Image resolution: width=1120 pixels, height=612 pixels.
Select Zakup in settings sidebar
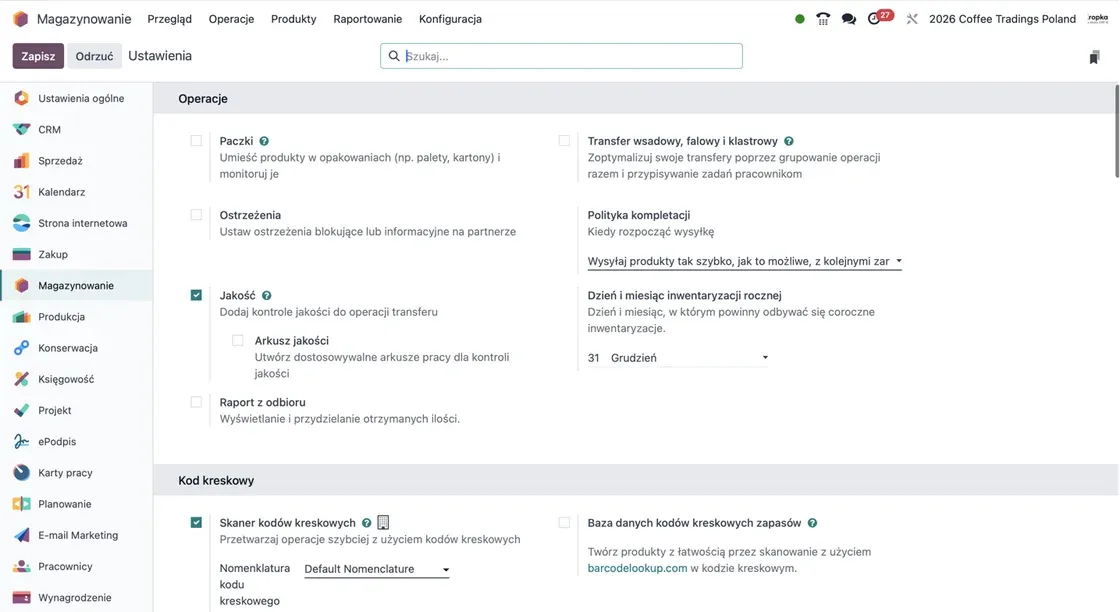(x=76, y=254)
